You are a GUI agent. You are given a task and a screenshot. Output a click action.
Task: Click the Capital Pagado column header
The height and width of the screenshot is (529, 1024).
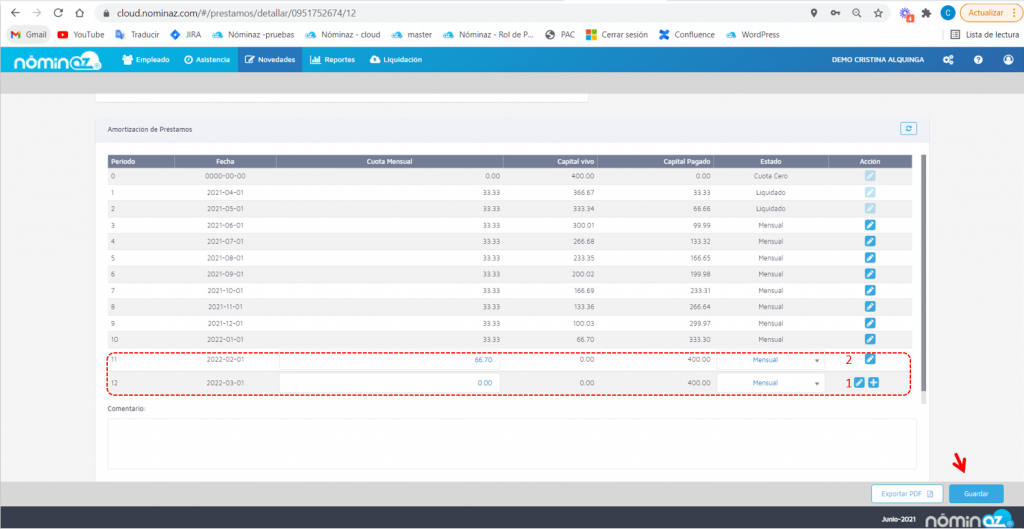coord(655,161)
